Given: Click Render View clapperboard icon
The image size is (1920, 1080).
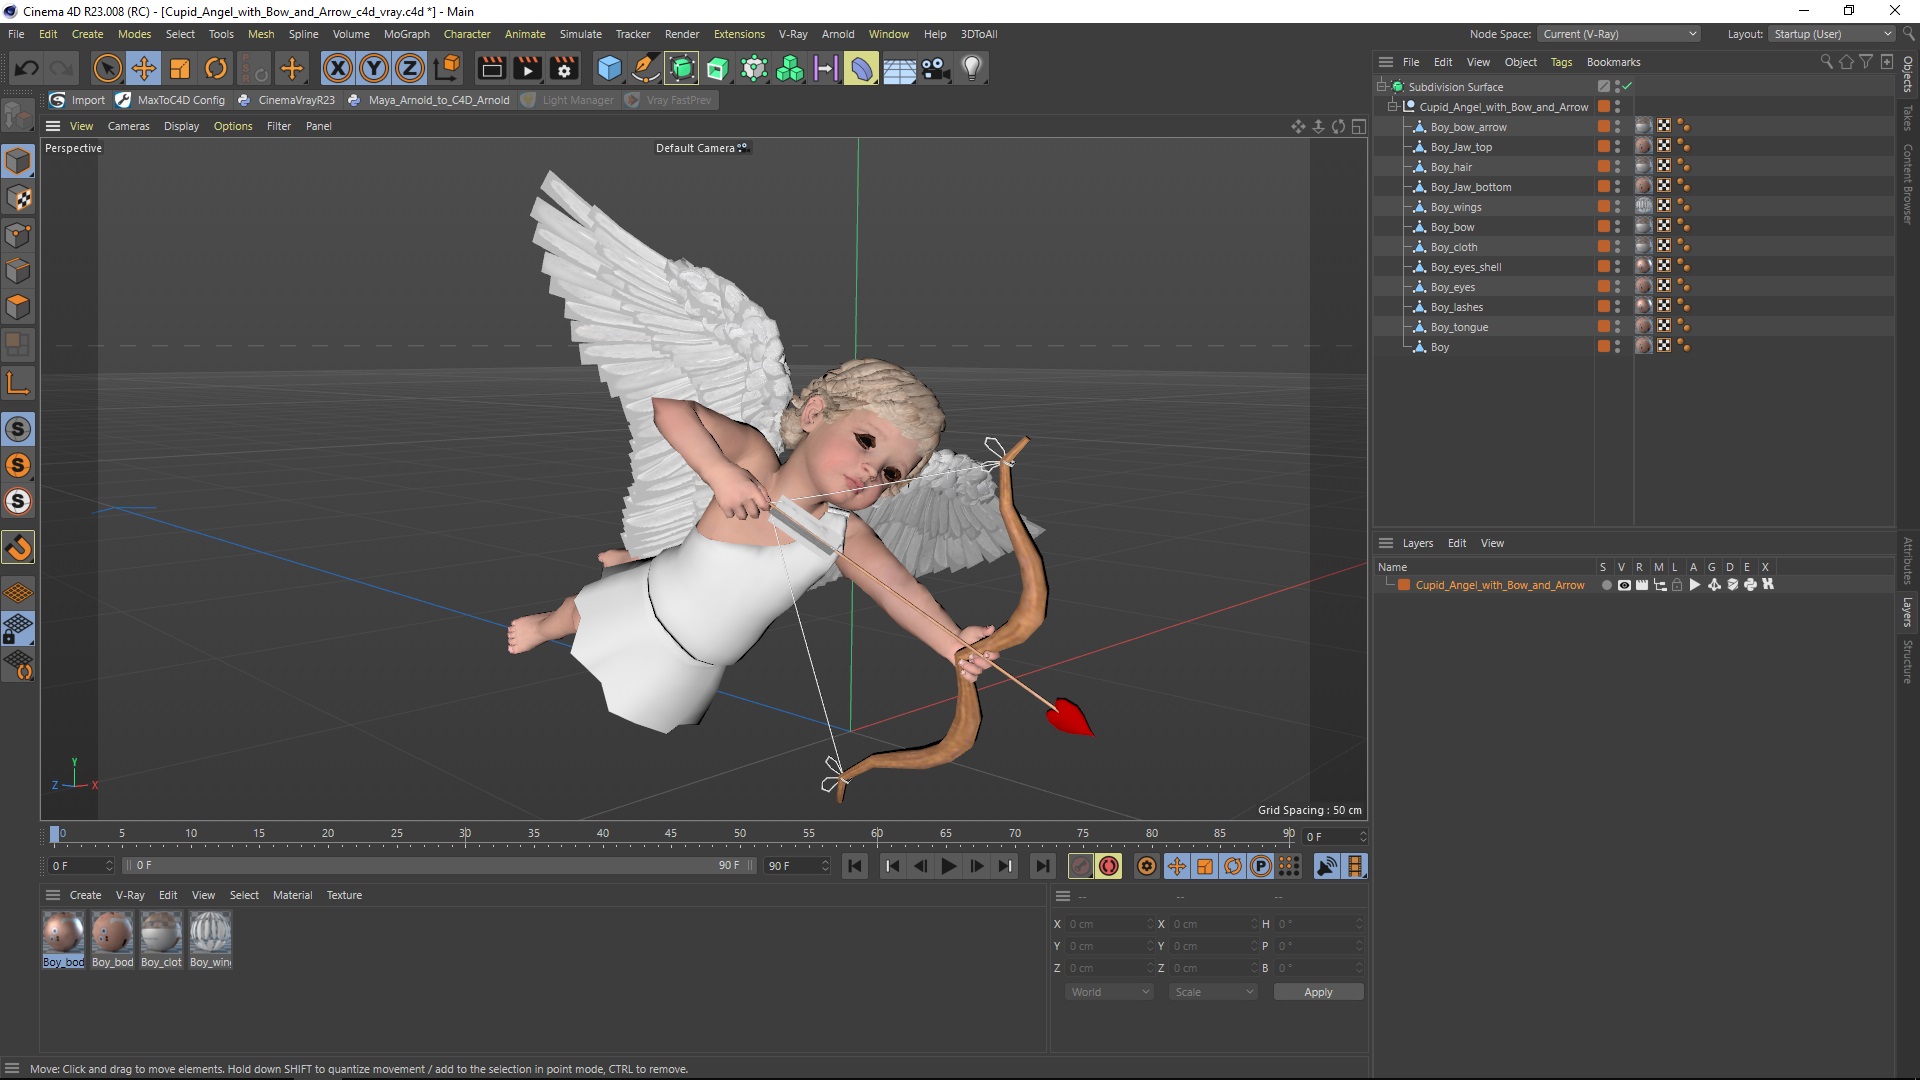Looking at the screenshot, I should click(491, 68).
